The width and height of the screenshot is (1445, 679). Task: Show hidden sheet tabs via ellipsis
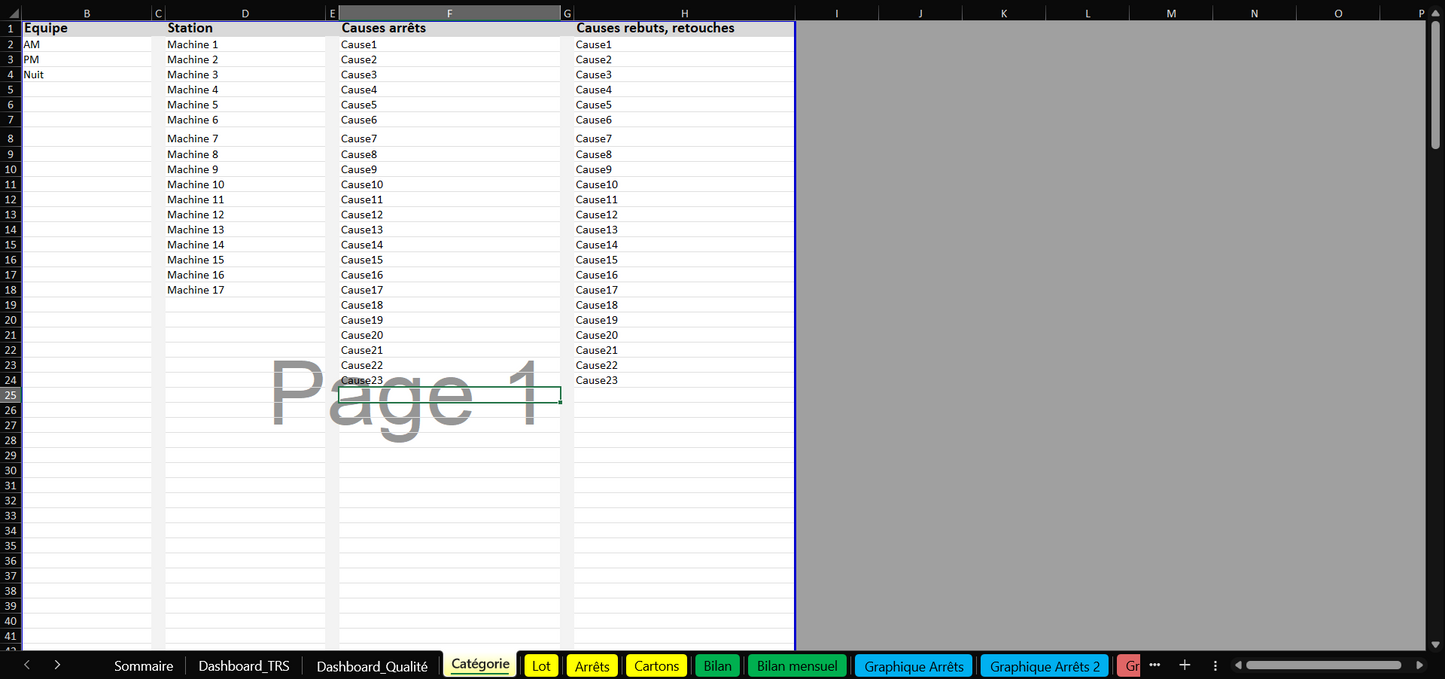(1154, 666)
